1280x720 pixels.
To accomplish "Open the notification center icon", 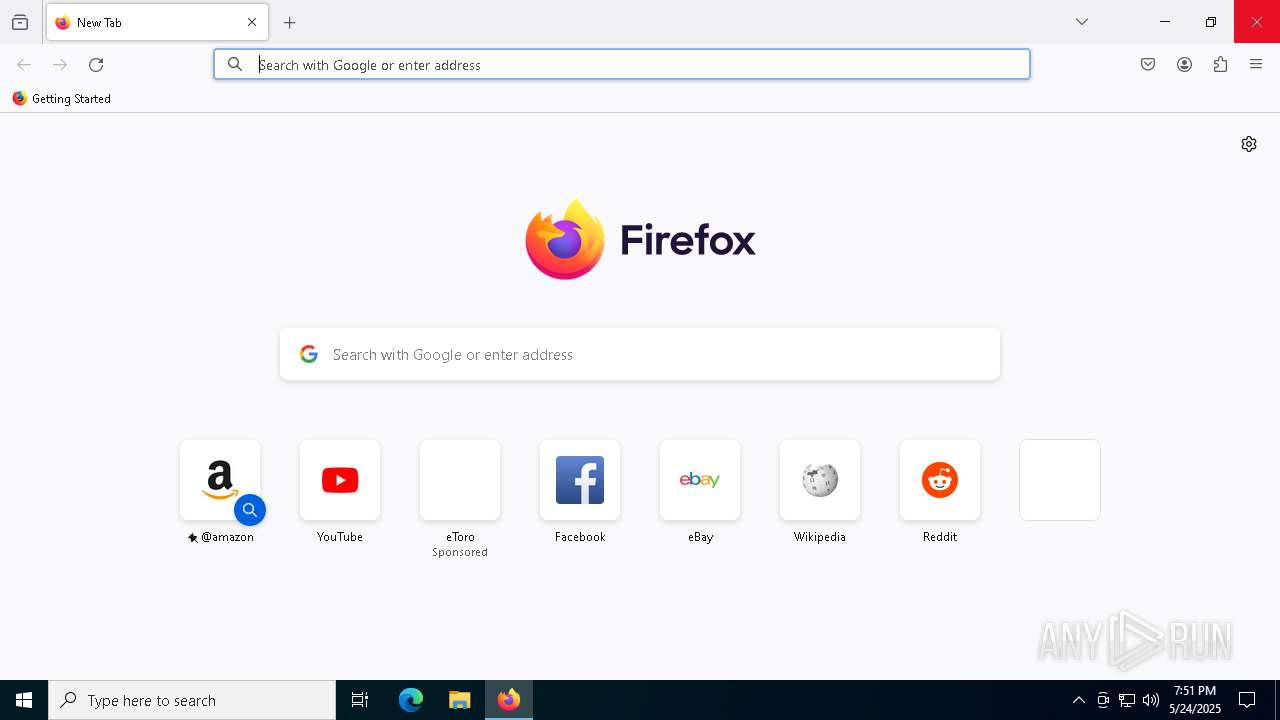I will coord(1247,700).
